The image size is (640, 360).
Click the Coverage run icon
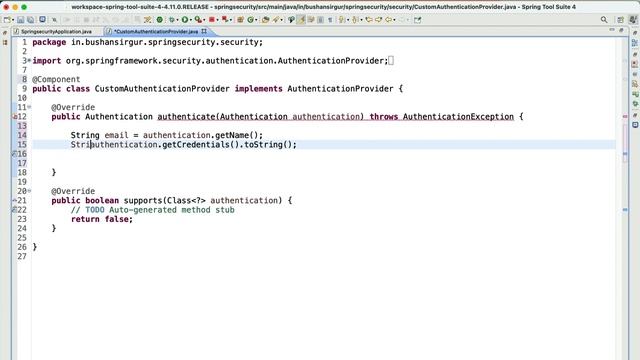tap(198, 20)
